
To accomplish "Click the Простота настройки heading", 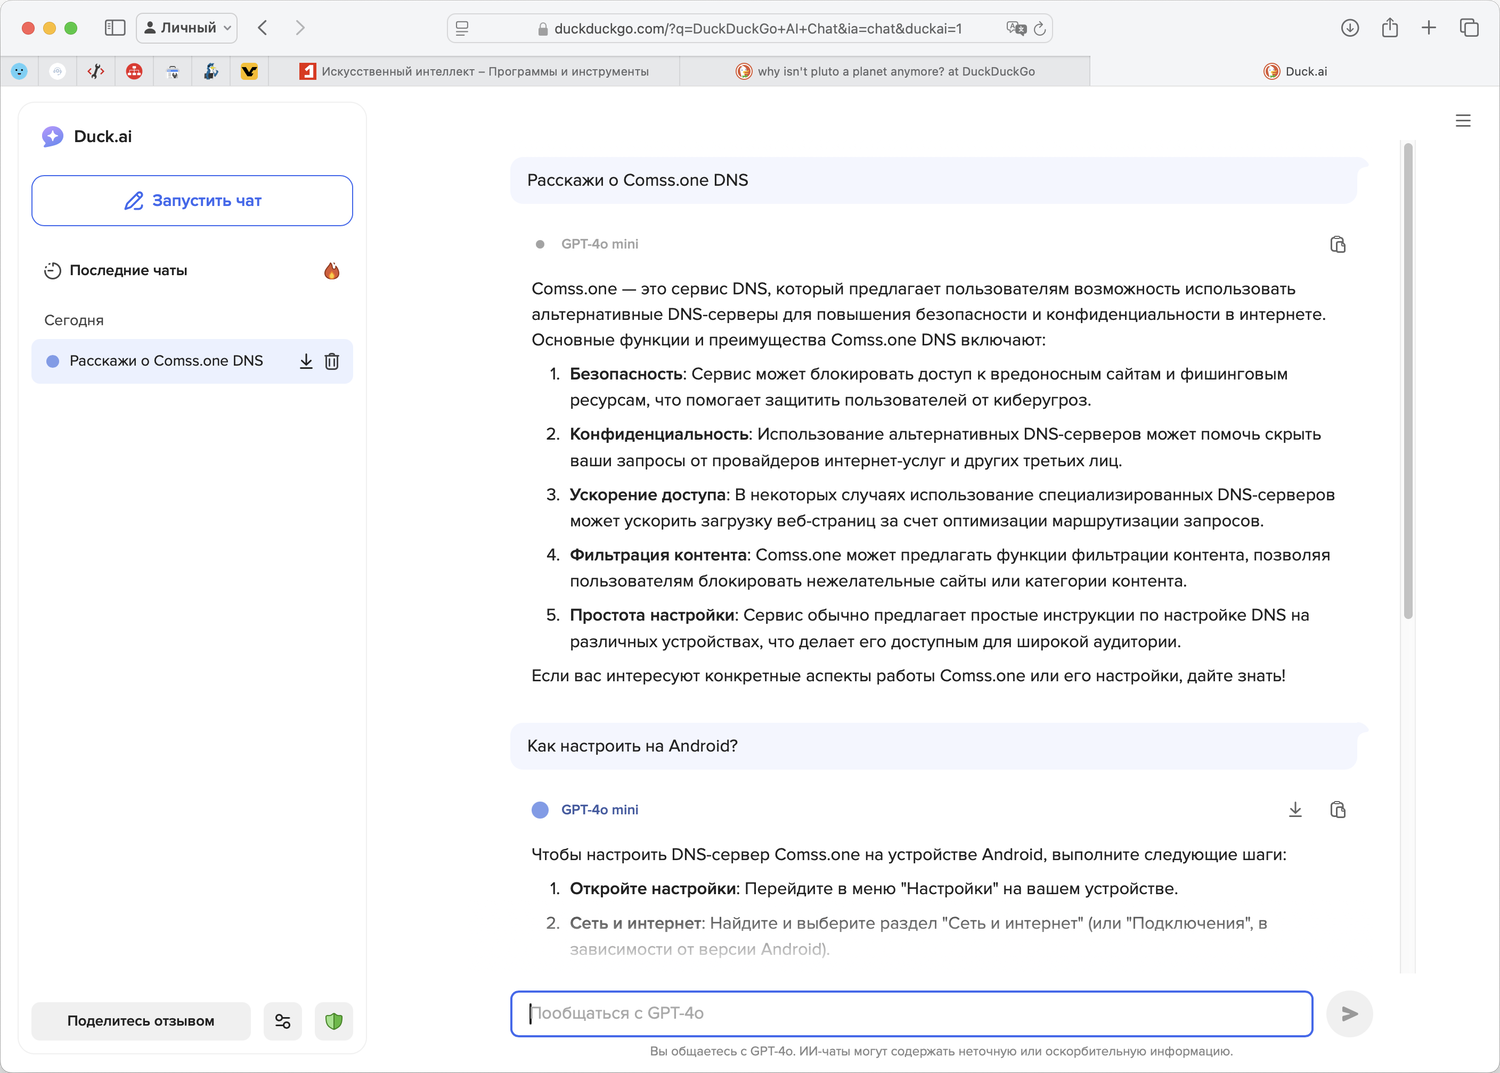I will 653,615.
